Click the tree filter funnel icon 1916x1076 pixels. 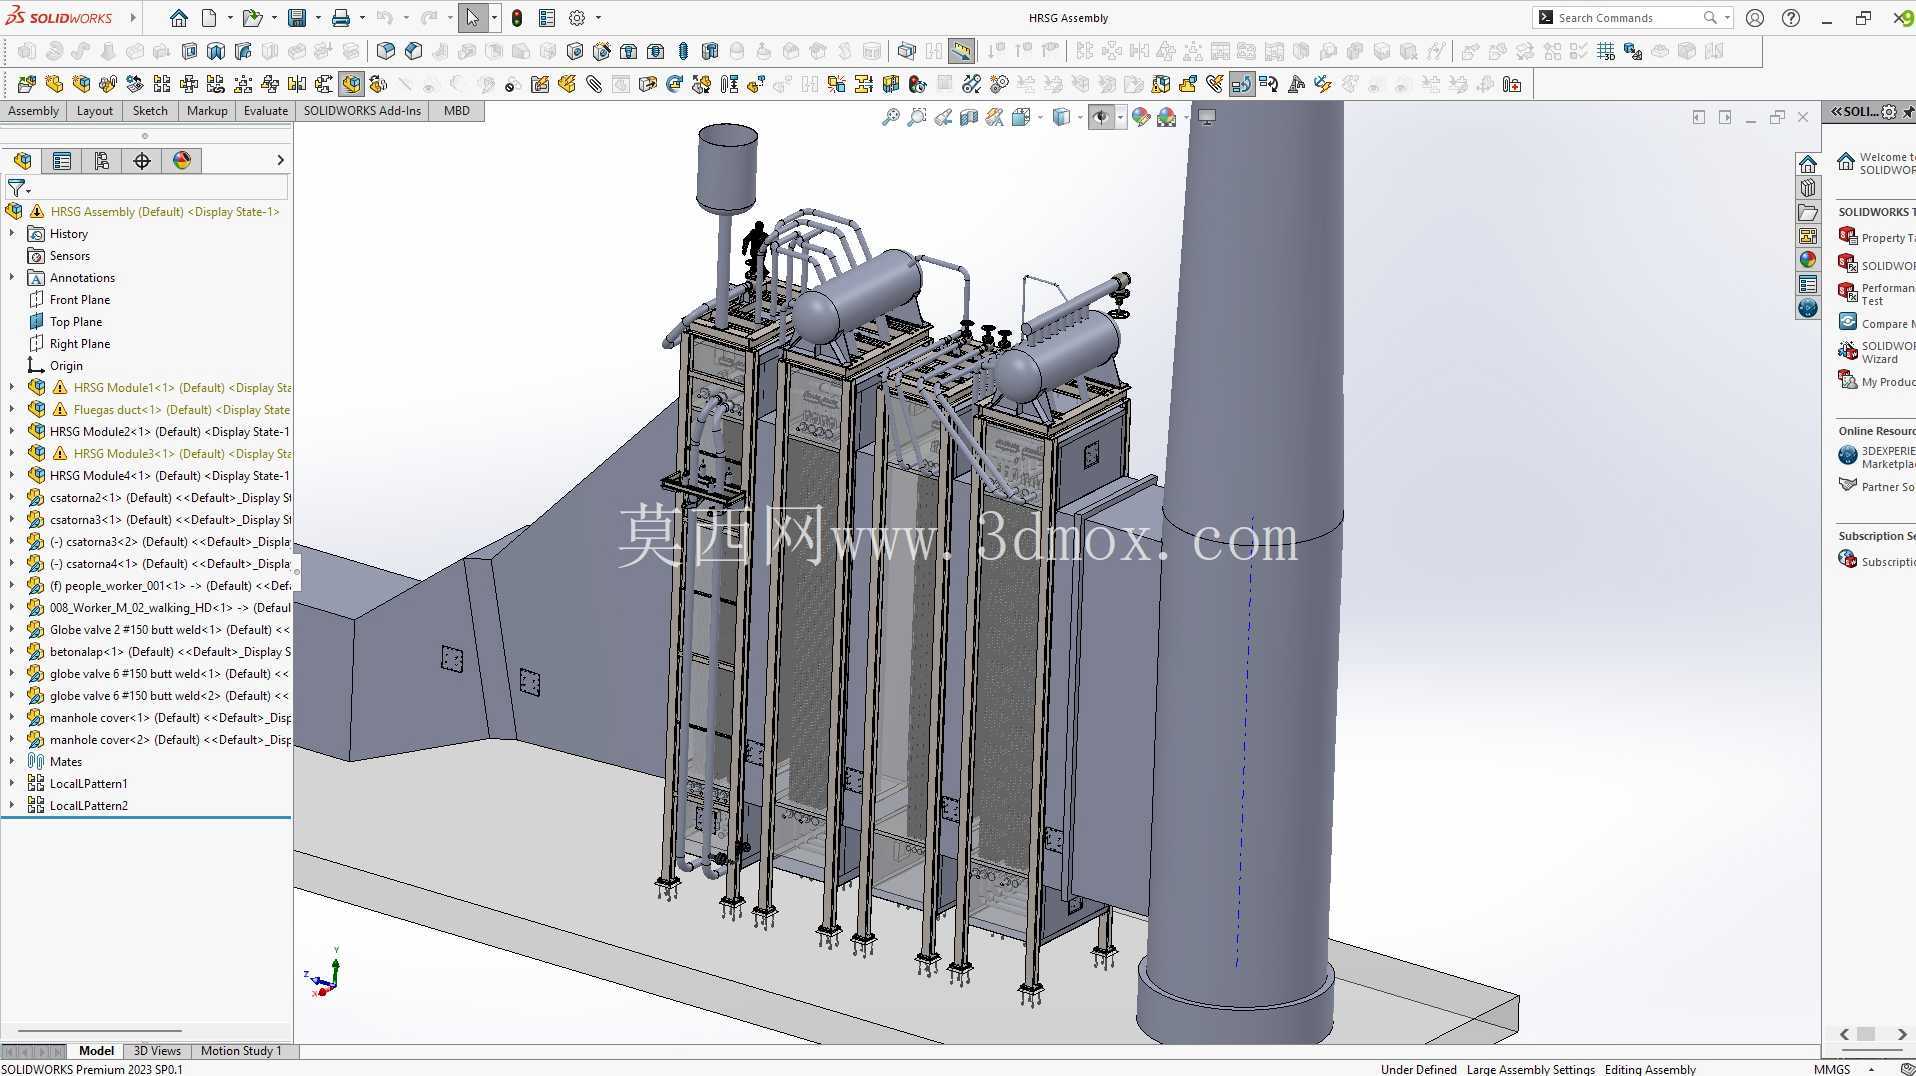point(16,187)
